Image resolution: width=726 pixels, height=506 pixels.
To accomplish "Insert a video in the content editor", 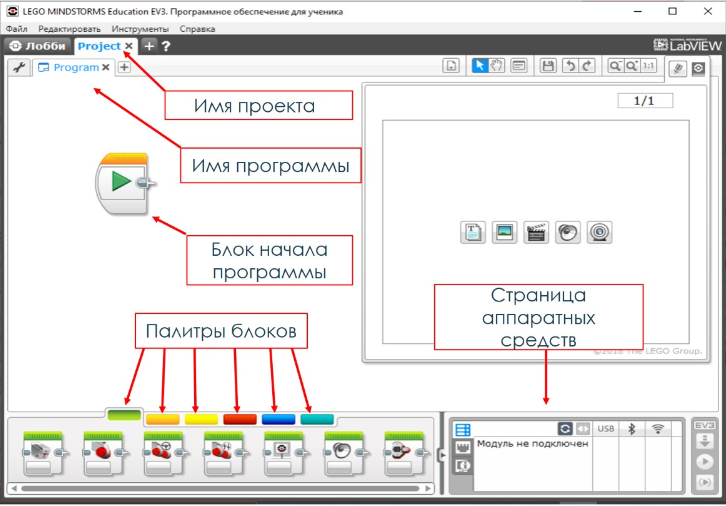I will [535, 232].
